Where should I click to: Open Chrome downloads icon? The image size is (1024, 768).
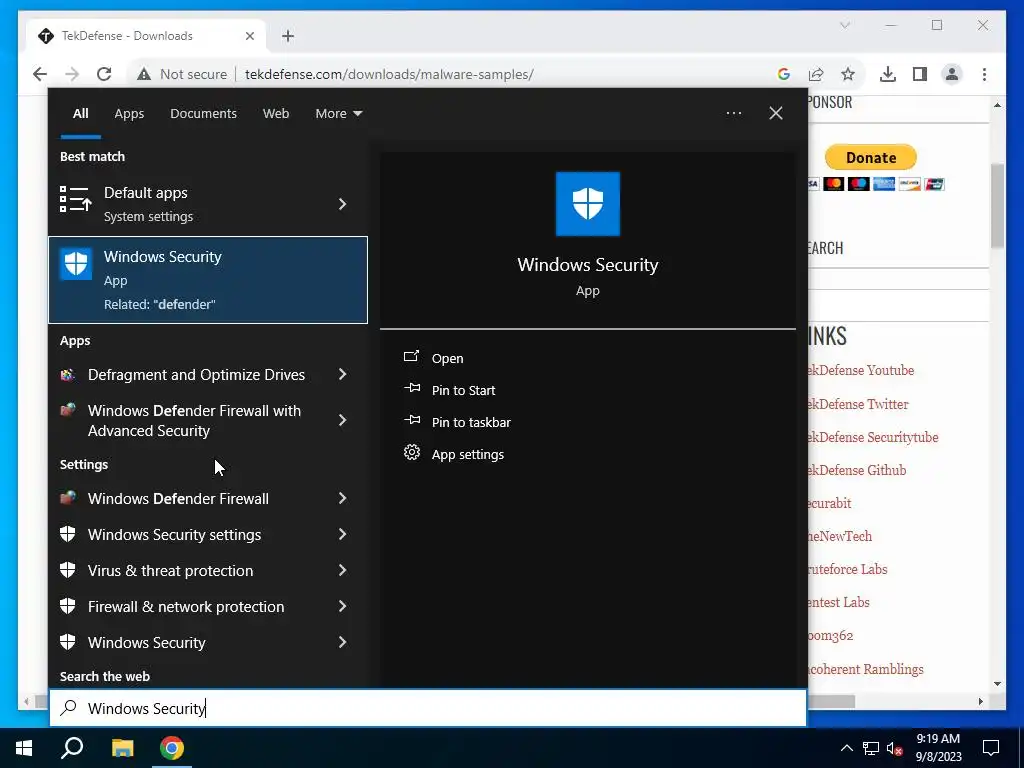[x=888, y=74]
